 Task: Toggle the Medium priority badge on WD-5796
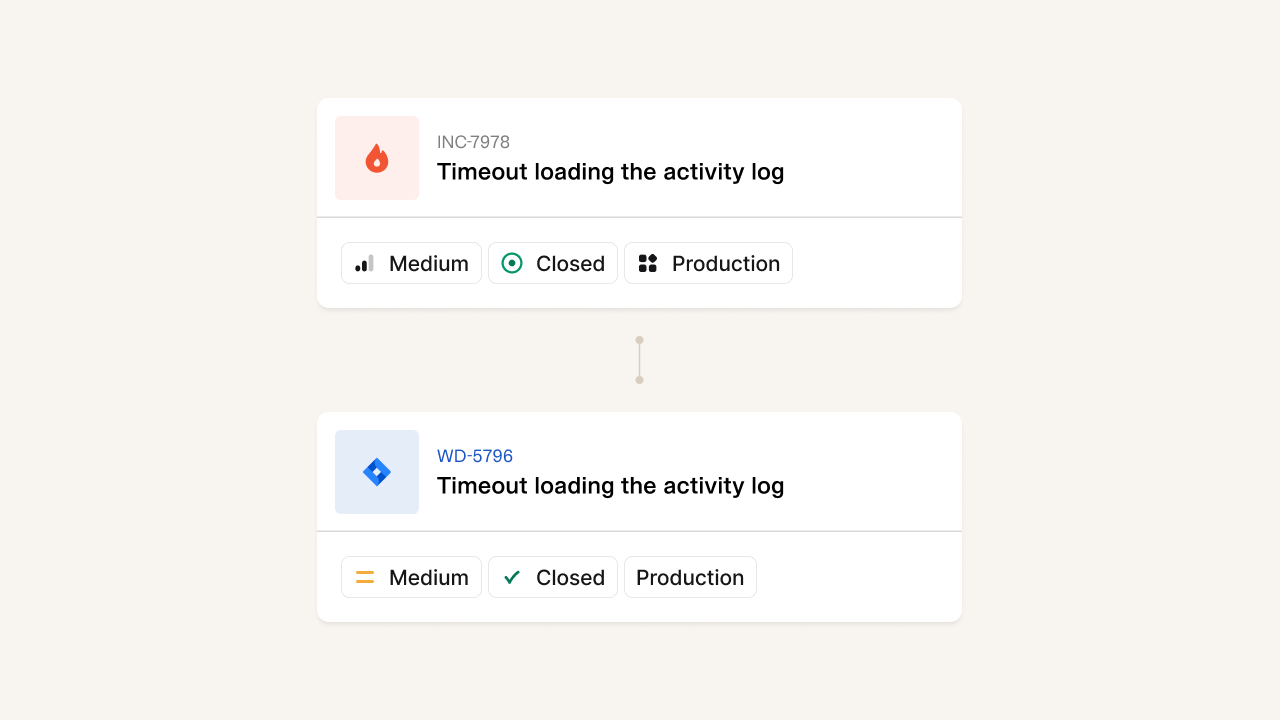[x=411, y=577]
